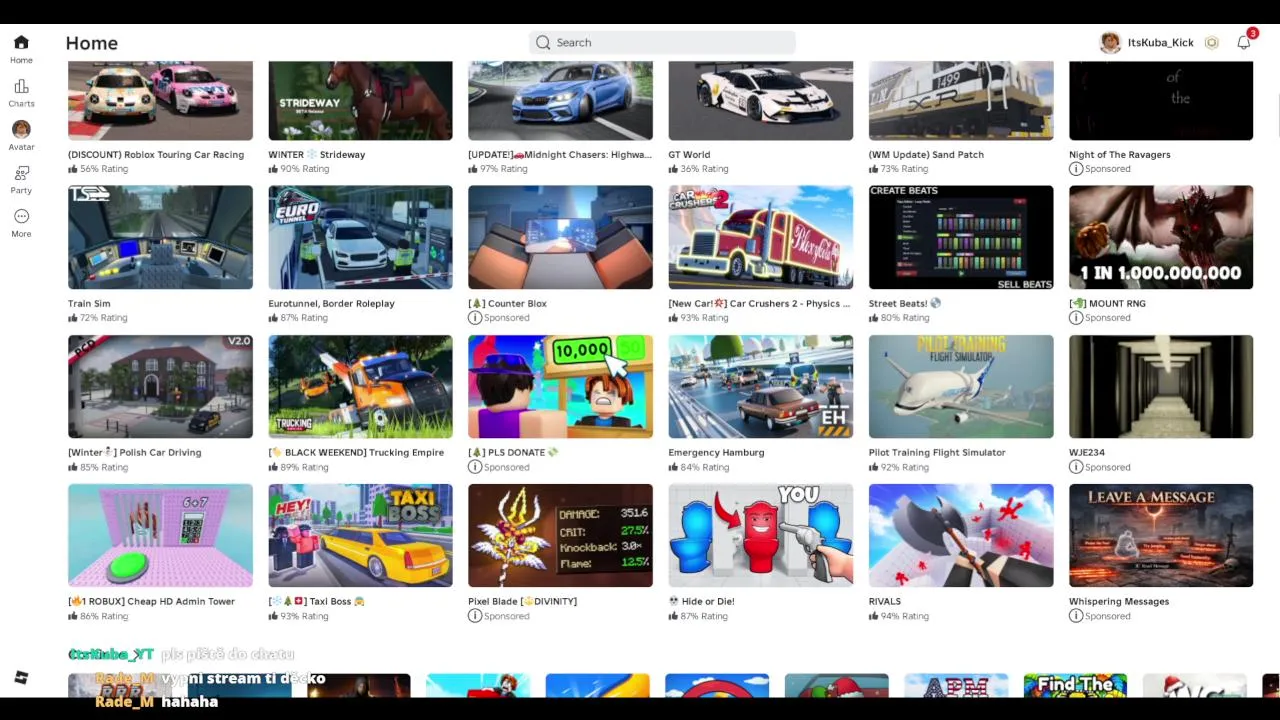Click the thumbs-up rating icon under RIVALS

(x=874, y=616)
